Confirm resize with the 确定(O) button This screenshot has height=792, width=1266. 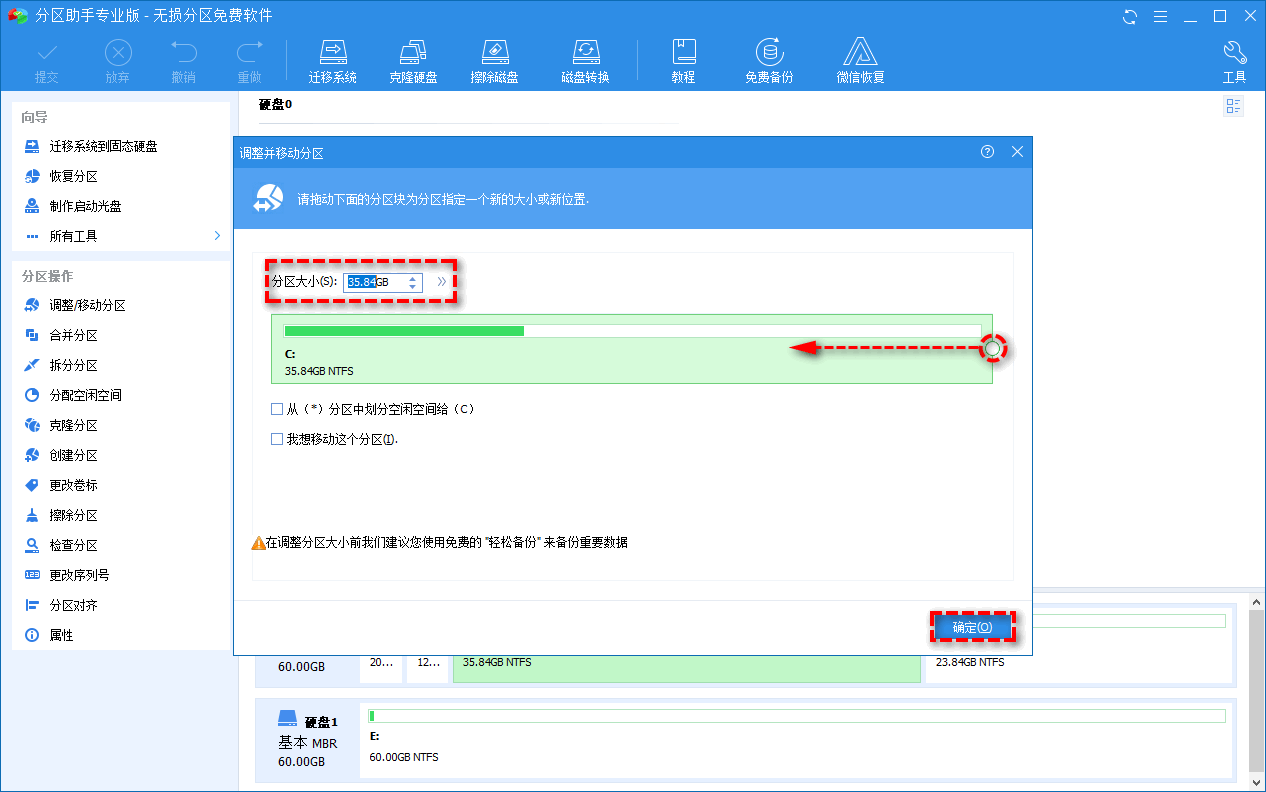pos(972,626)
